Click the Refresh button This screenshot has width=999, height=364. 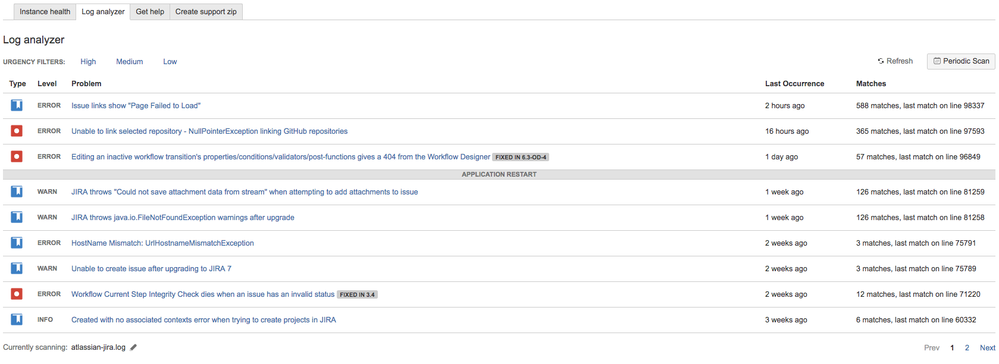point(895,61)
